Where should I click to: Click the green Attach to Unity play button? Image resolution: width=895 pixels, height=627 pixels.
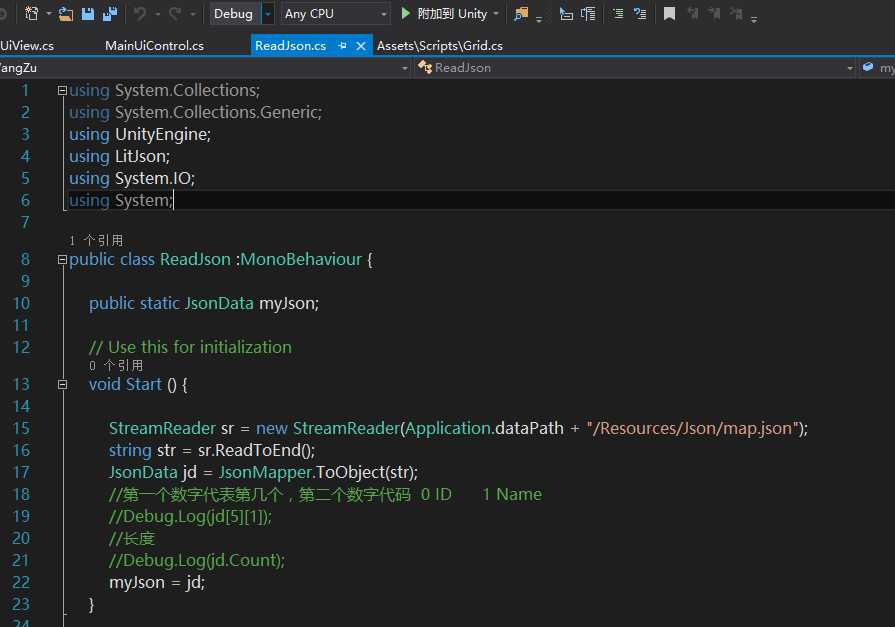pos(405,13)
